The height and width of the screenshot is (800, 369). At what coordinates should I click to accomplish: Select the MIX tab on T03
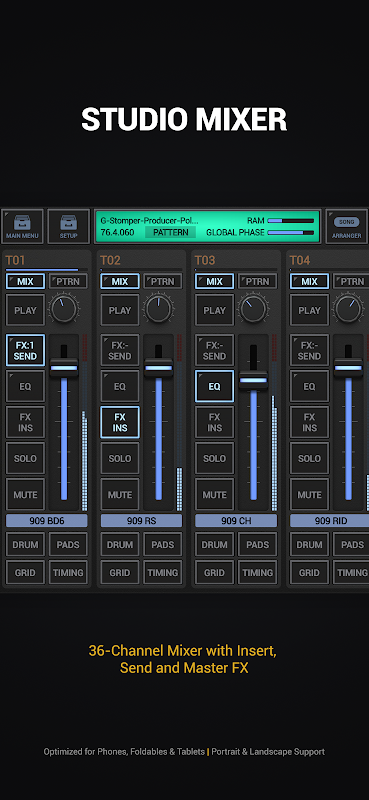215,281
